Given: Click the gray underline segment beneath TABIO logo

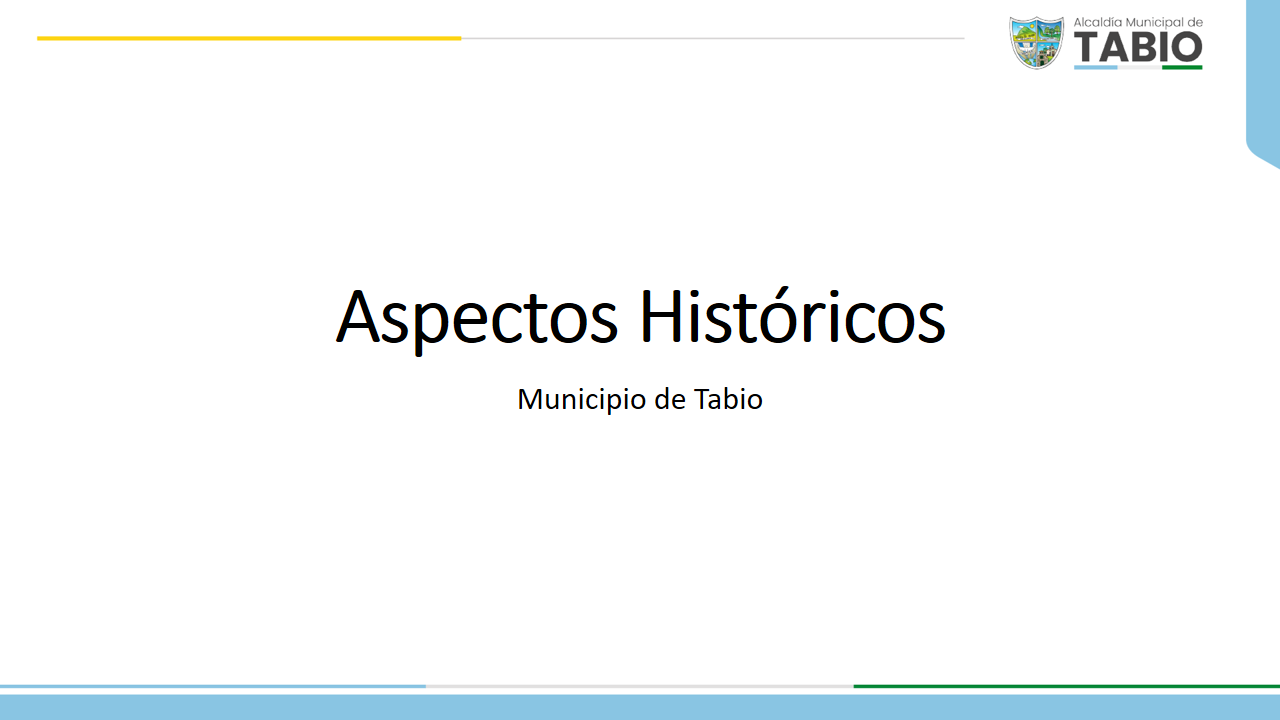Looking at the screenshot, I should click(x=1139, y=67).
